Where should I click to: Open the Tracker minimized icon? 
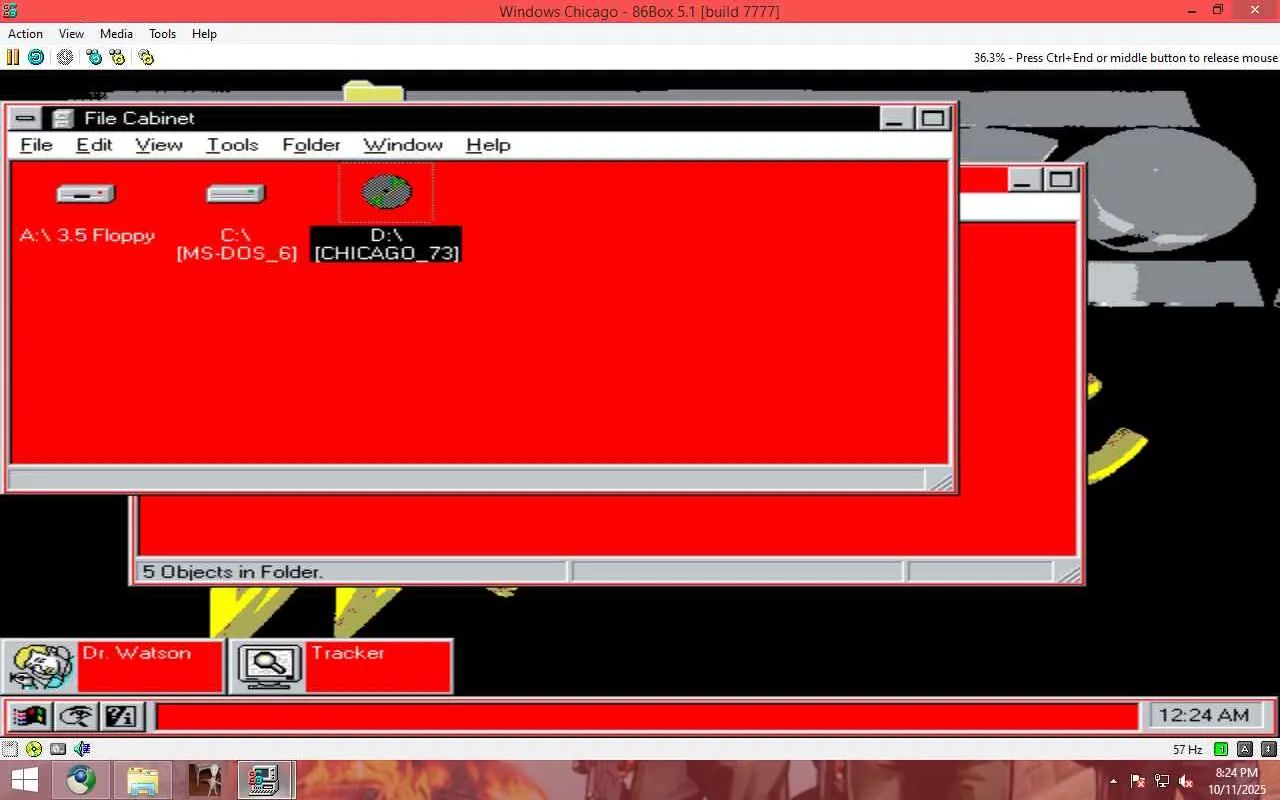click(x=268, y=667)
